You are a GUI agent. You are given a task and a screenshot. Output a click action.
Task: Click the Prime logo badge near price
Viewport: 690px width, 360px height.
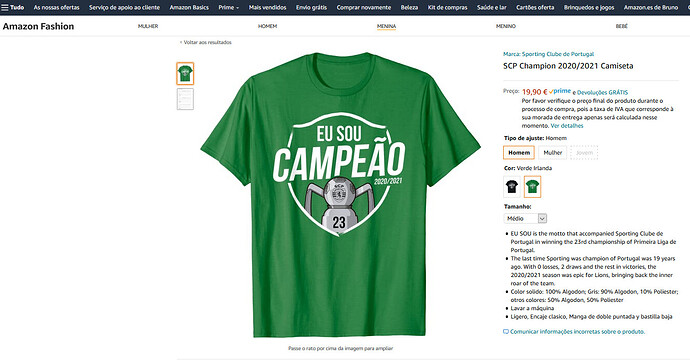(560, 92)
